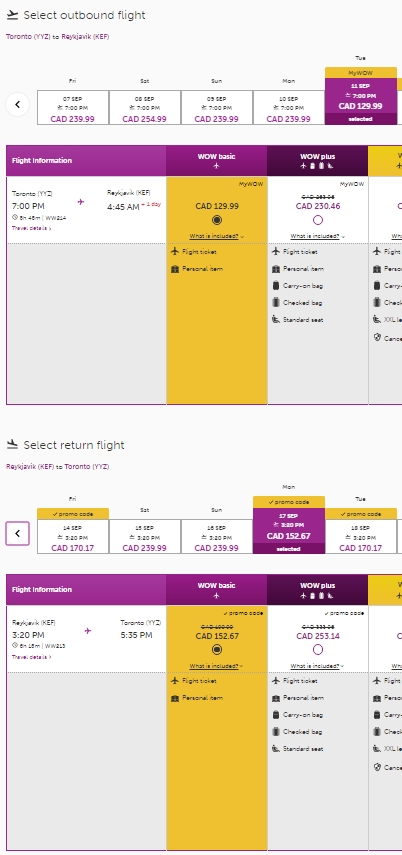402x855 pixels.
Task: Click the outbound WOW plus column header
Action: pyautogui.click(x=318, y=161)
